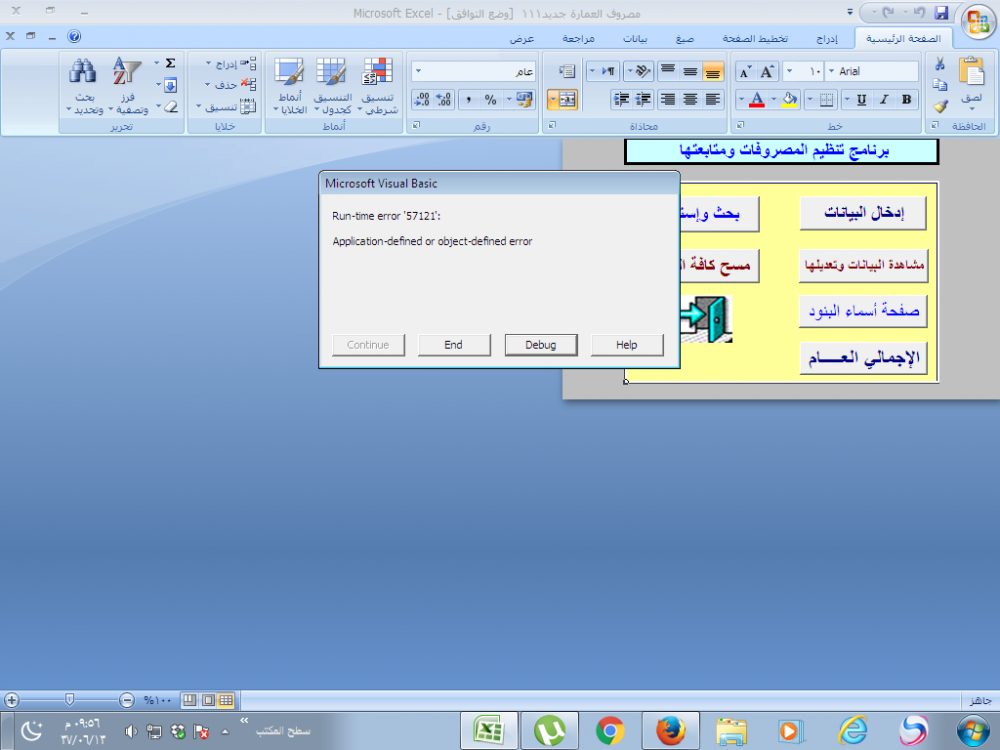Open the Arial font name dropdown
The height and width of the screenshot is (750, 1000).
pos(830,71)
